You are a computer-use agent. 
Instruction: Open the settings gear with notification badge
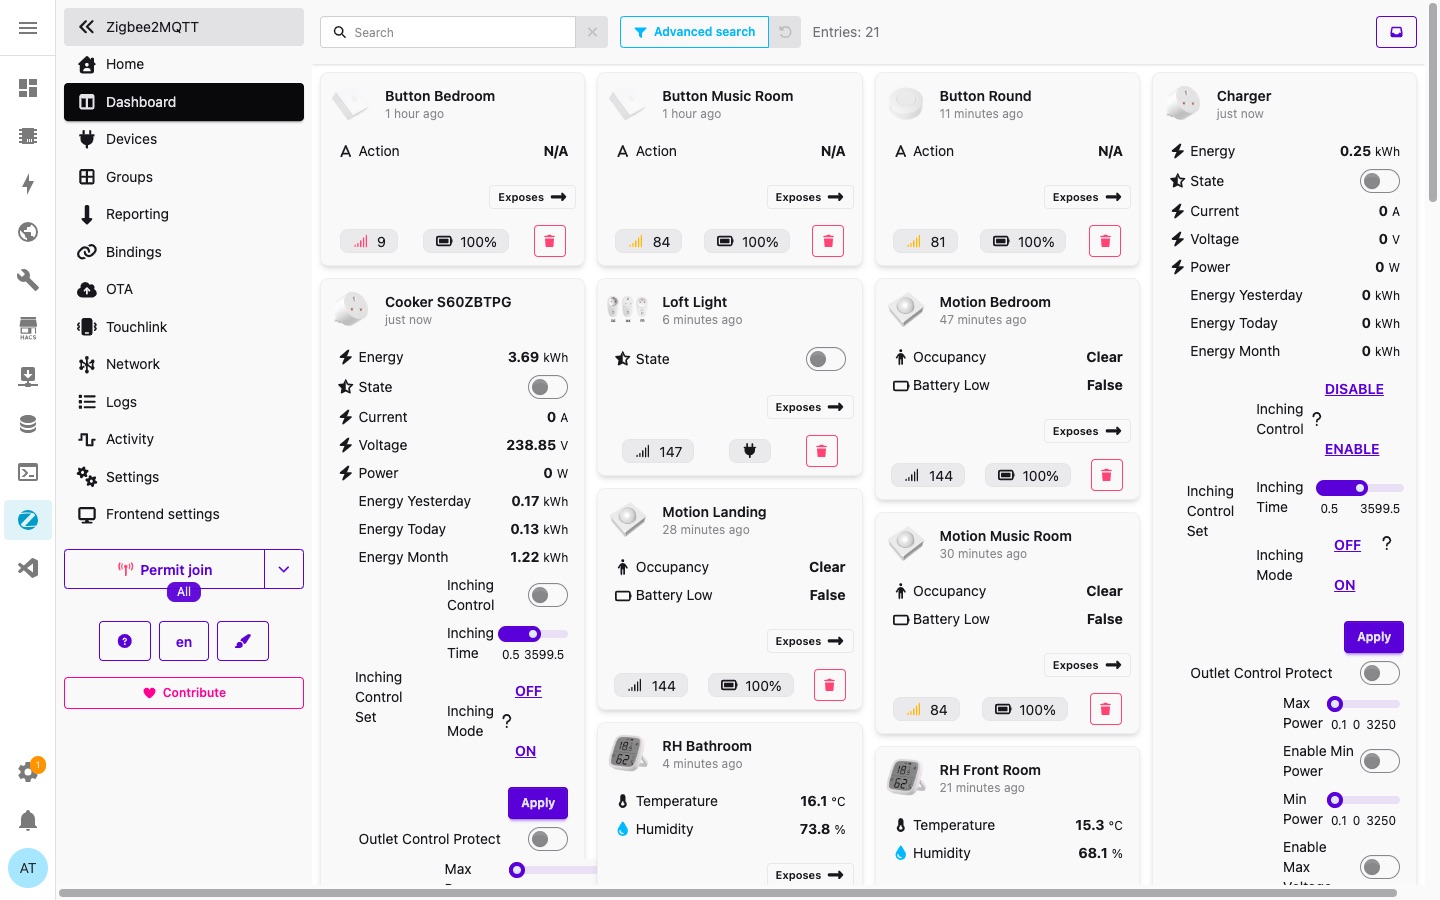coord(28,772)
